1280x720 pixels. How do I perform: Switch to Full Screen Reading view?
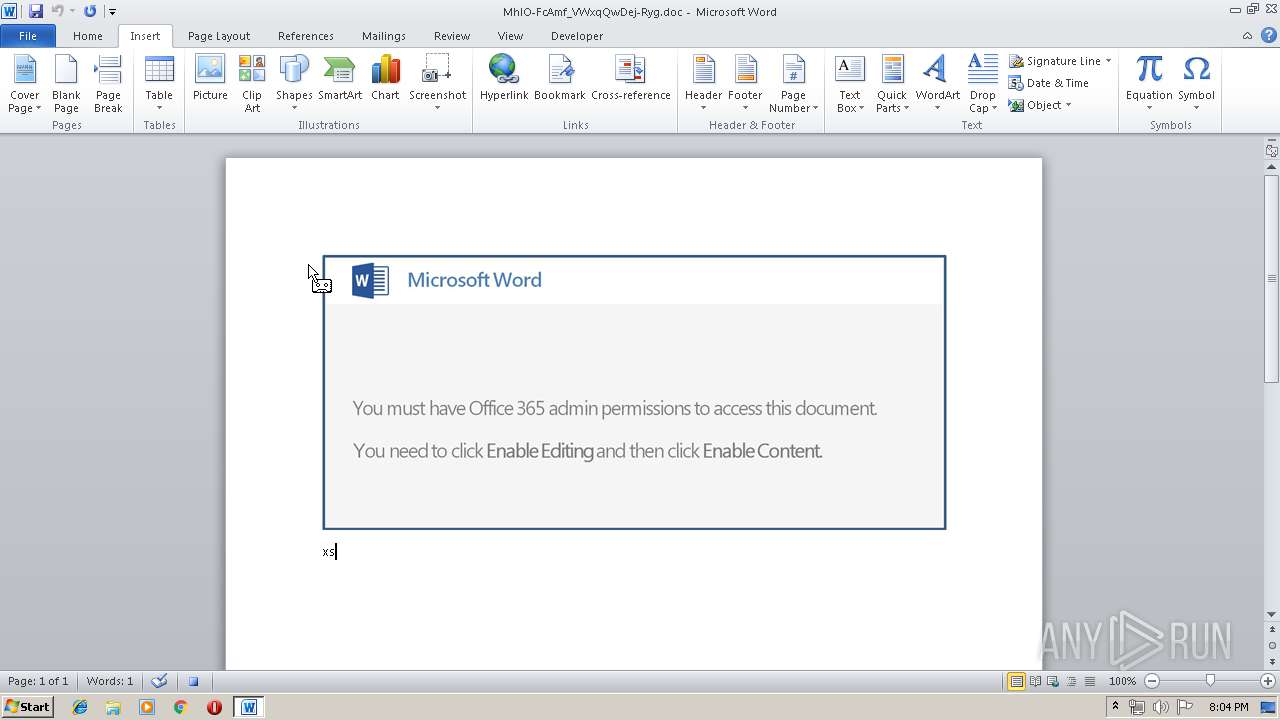[x=1035, y=681]
